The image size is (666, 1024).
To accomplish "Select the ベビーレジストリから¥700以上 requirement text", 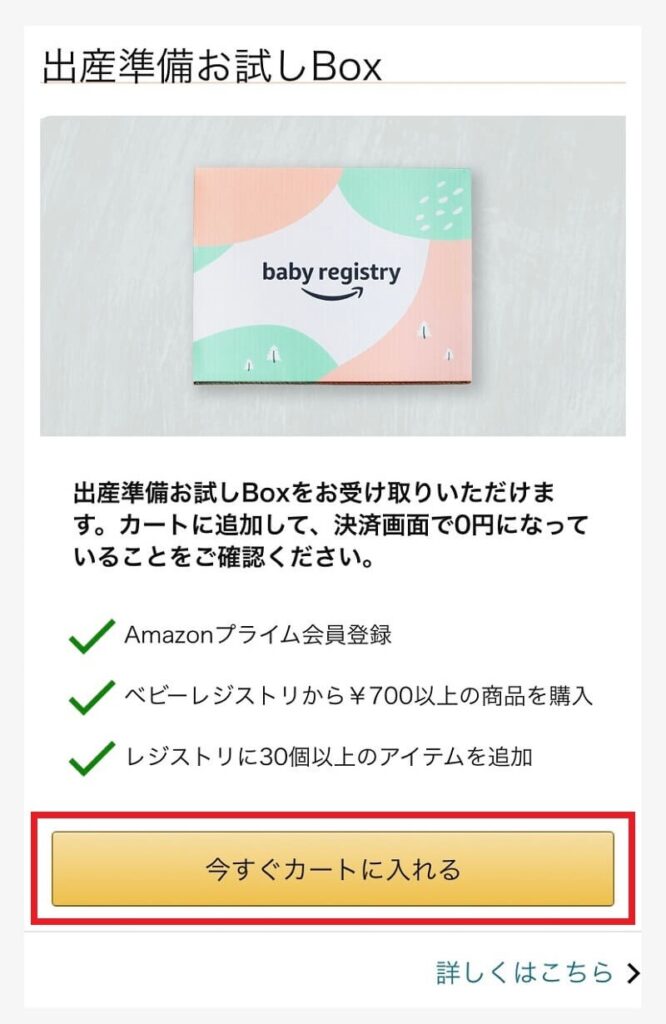I will pyautogui.click(x=358, y=696).
